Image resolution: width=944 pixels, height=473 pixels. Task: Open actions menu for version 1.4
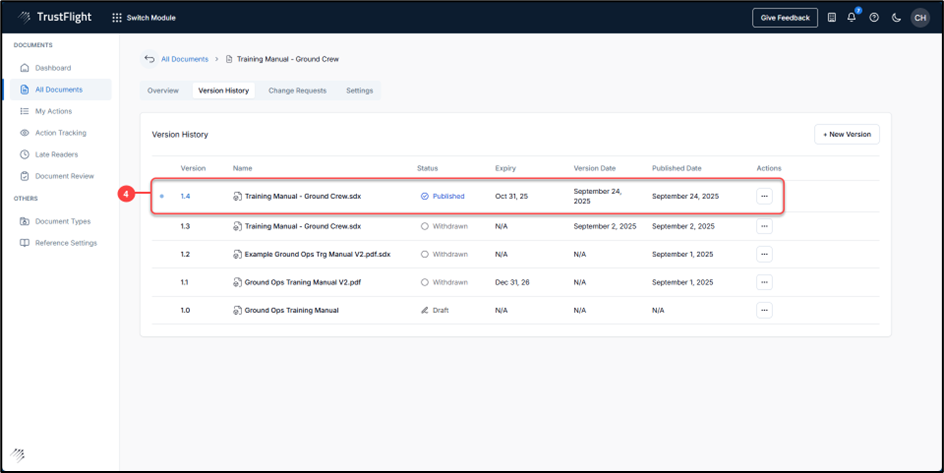[764, 197]
